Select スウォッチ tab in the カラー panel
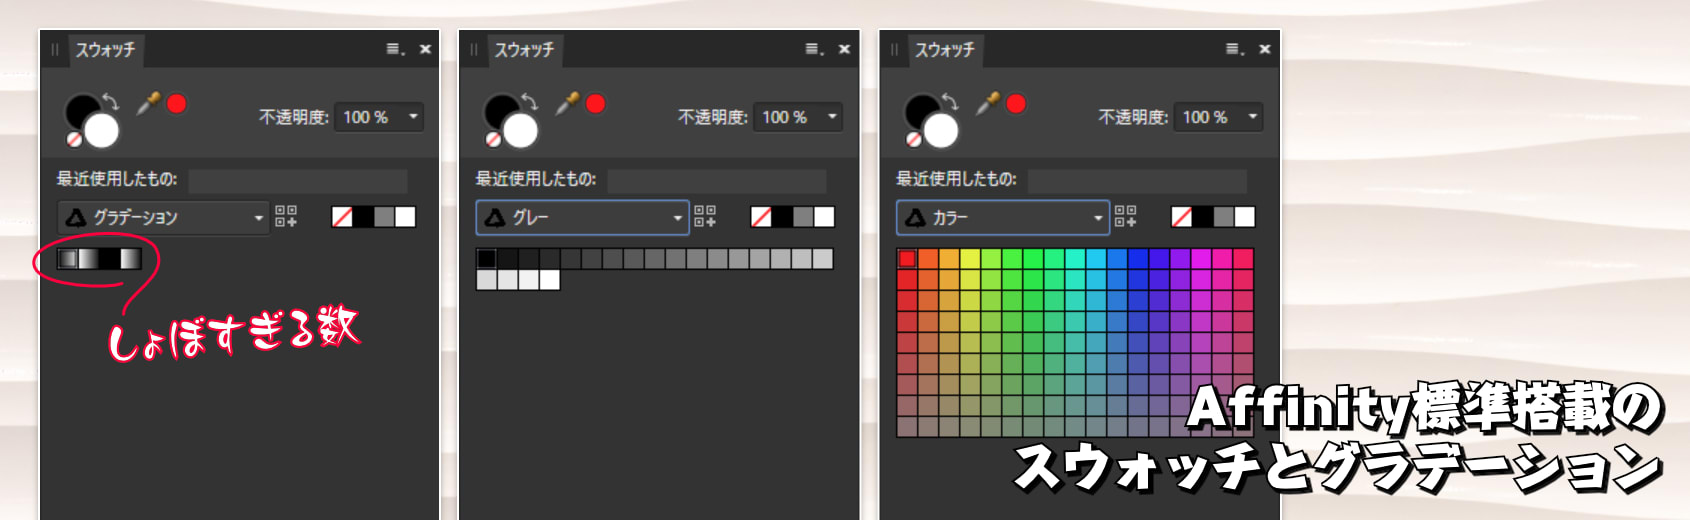The image size is (1690, 520). click(x=944, y=49)
